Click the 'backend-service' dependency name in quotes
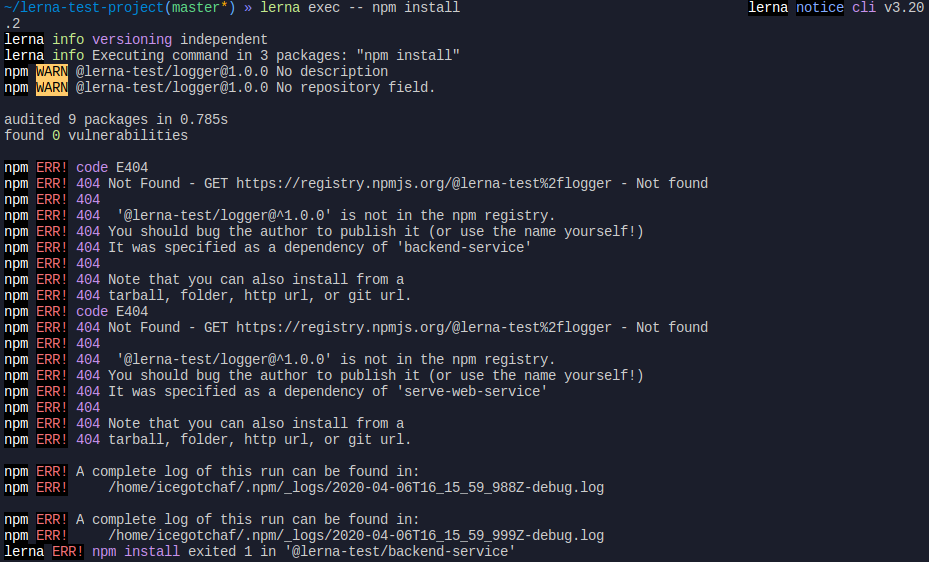Screen dimensions: 929x562 (468, 248)
